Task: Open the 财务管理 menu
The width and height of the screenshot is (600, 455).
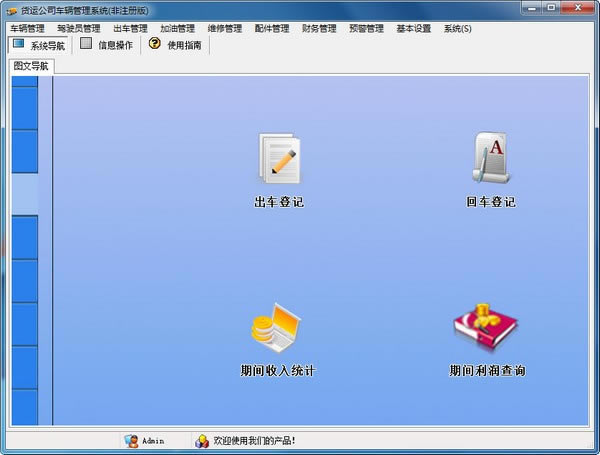Action: (x=319, y=28)
